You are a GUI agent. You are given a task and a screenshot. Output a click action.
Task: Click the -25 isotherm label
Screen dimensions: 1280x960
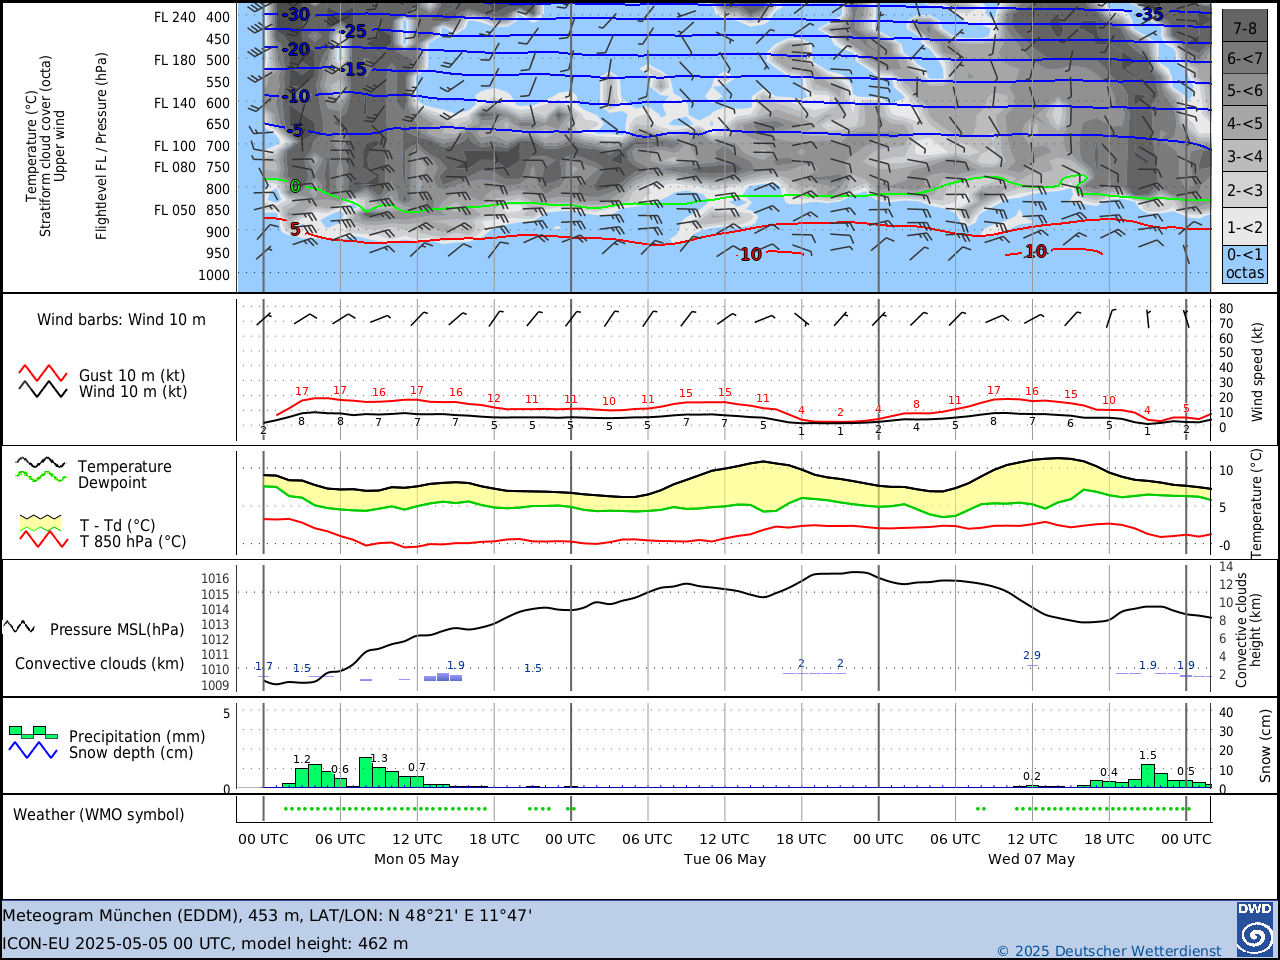(x=352, y=32)
